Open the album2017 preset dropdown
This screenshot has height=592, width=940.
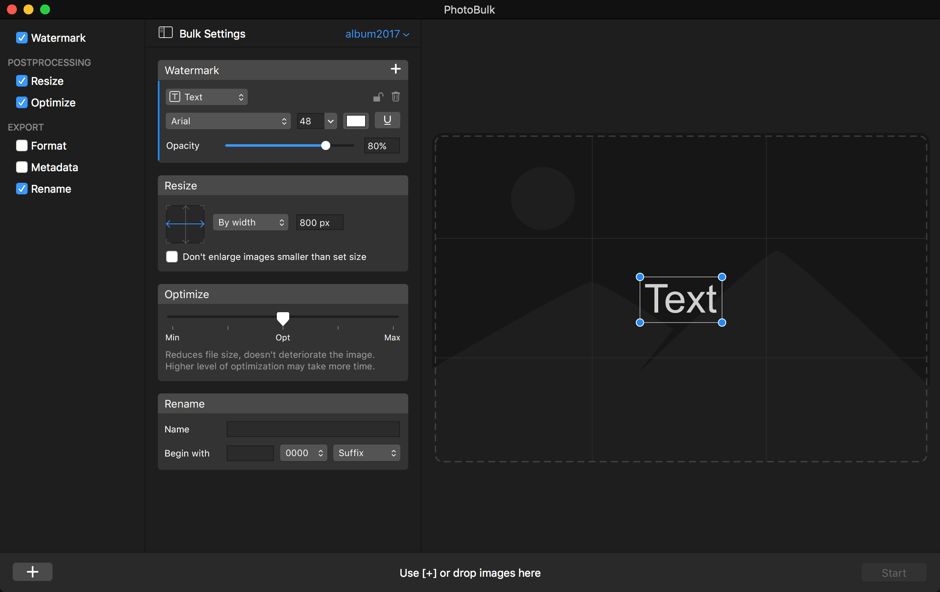377,34
